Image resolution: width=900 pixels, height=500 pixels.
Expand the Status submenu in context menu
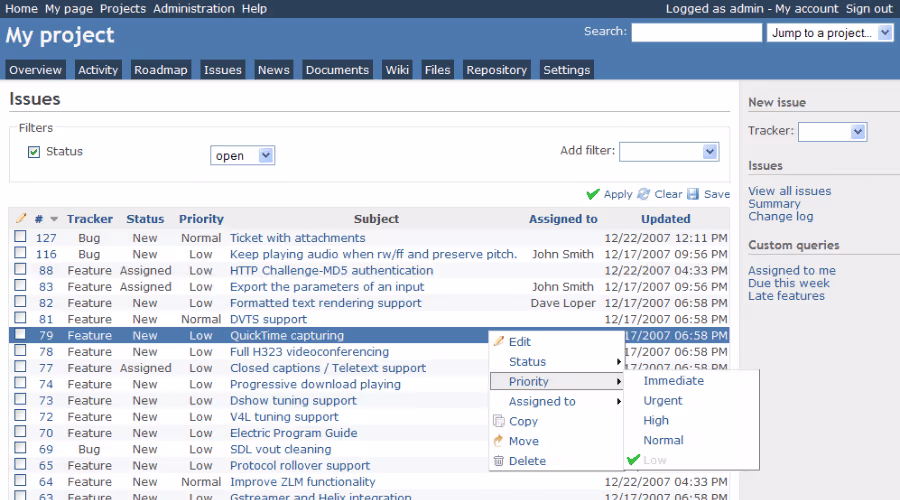pyautogui.click(x=557, y=362)
